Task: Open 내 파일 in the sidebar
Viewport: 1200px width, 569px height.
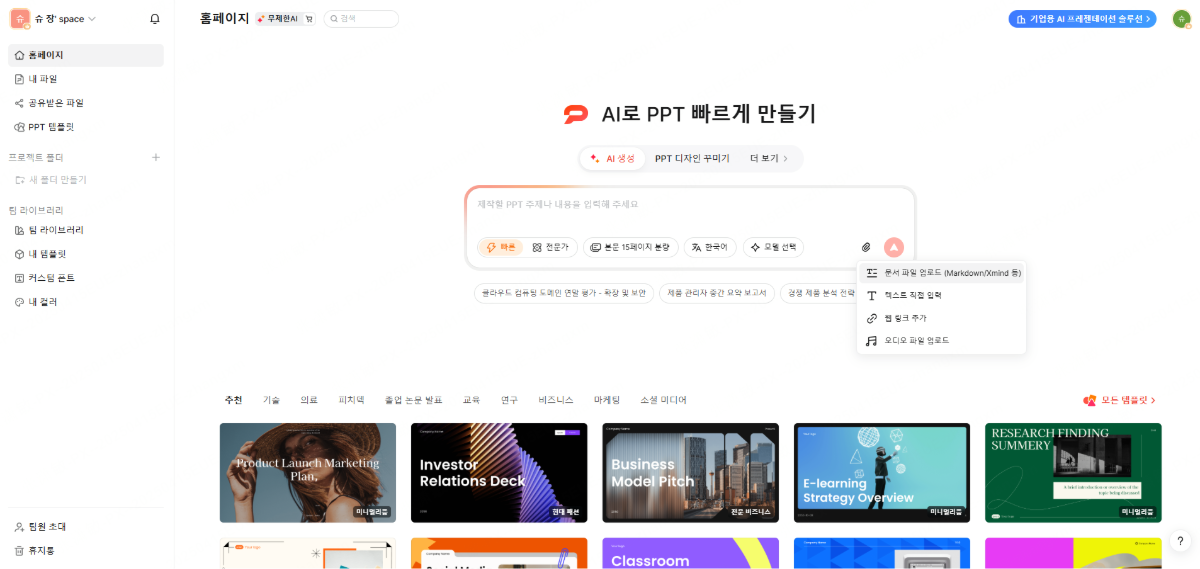Action: point(86,79)
